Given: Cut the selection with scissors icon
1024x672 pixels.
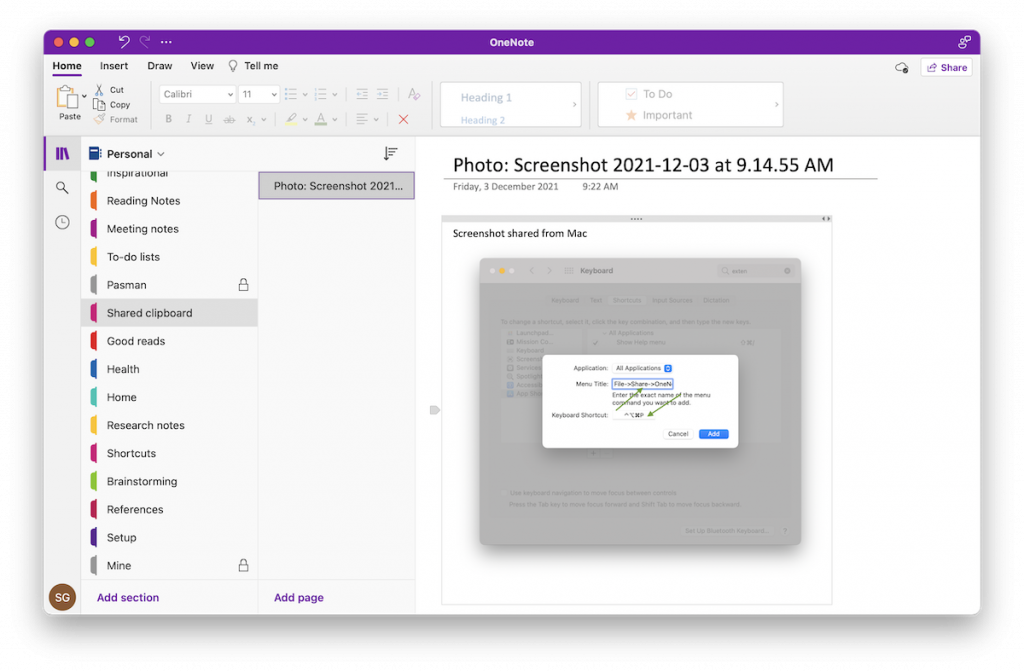Looking at the screenshot, I should pos(99,89).
